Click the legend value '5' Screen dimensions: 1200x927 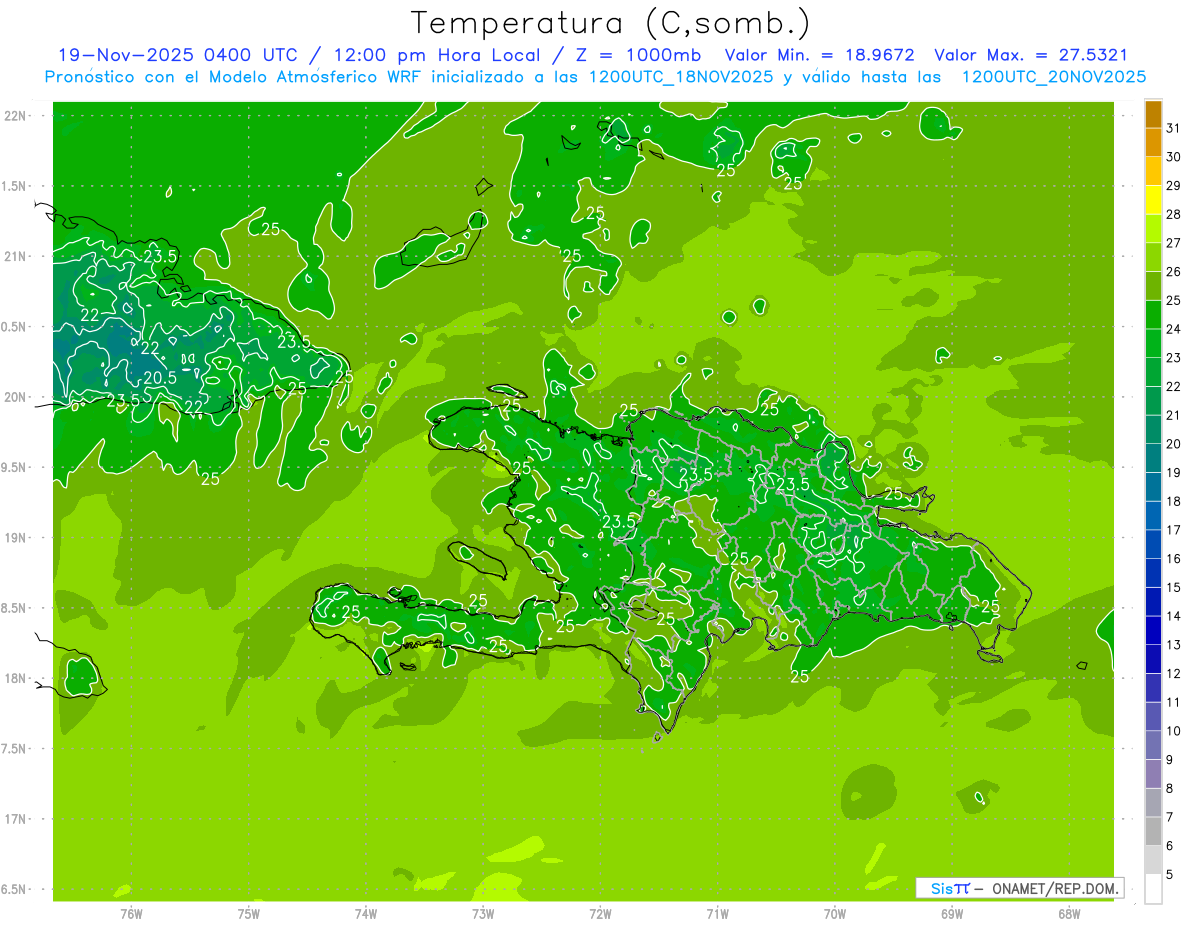(x=1169, y=874)
